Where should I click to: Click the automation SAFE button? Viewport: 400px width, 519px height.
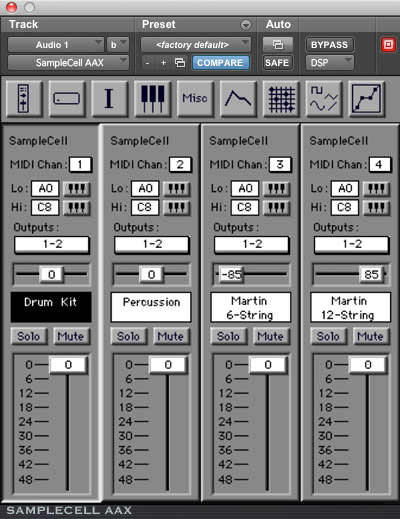tap(277, 63)
